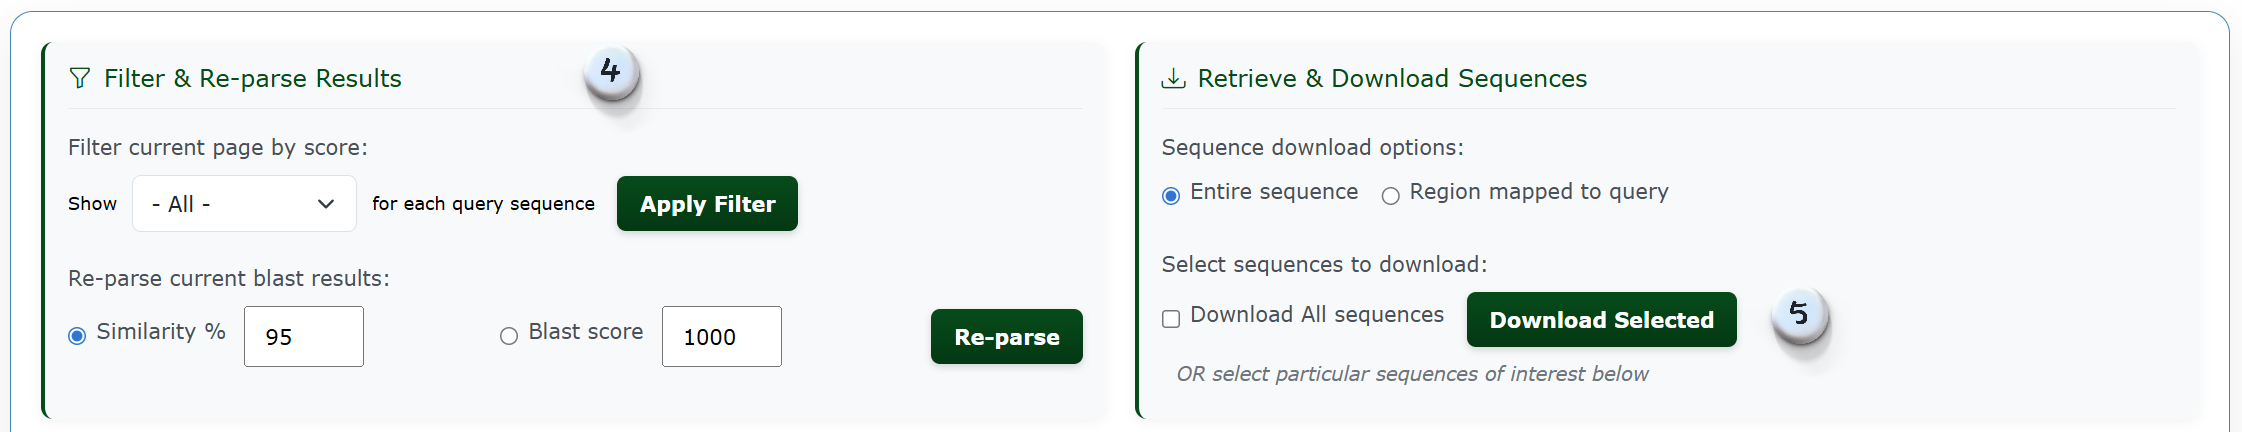
Task: Click the Filter & Re-parse Results heading
Action: (x=253, y=78)
